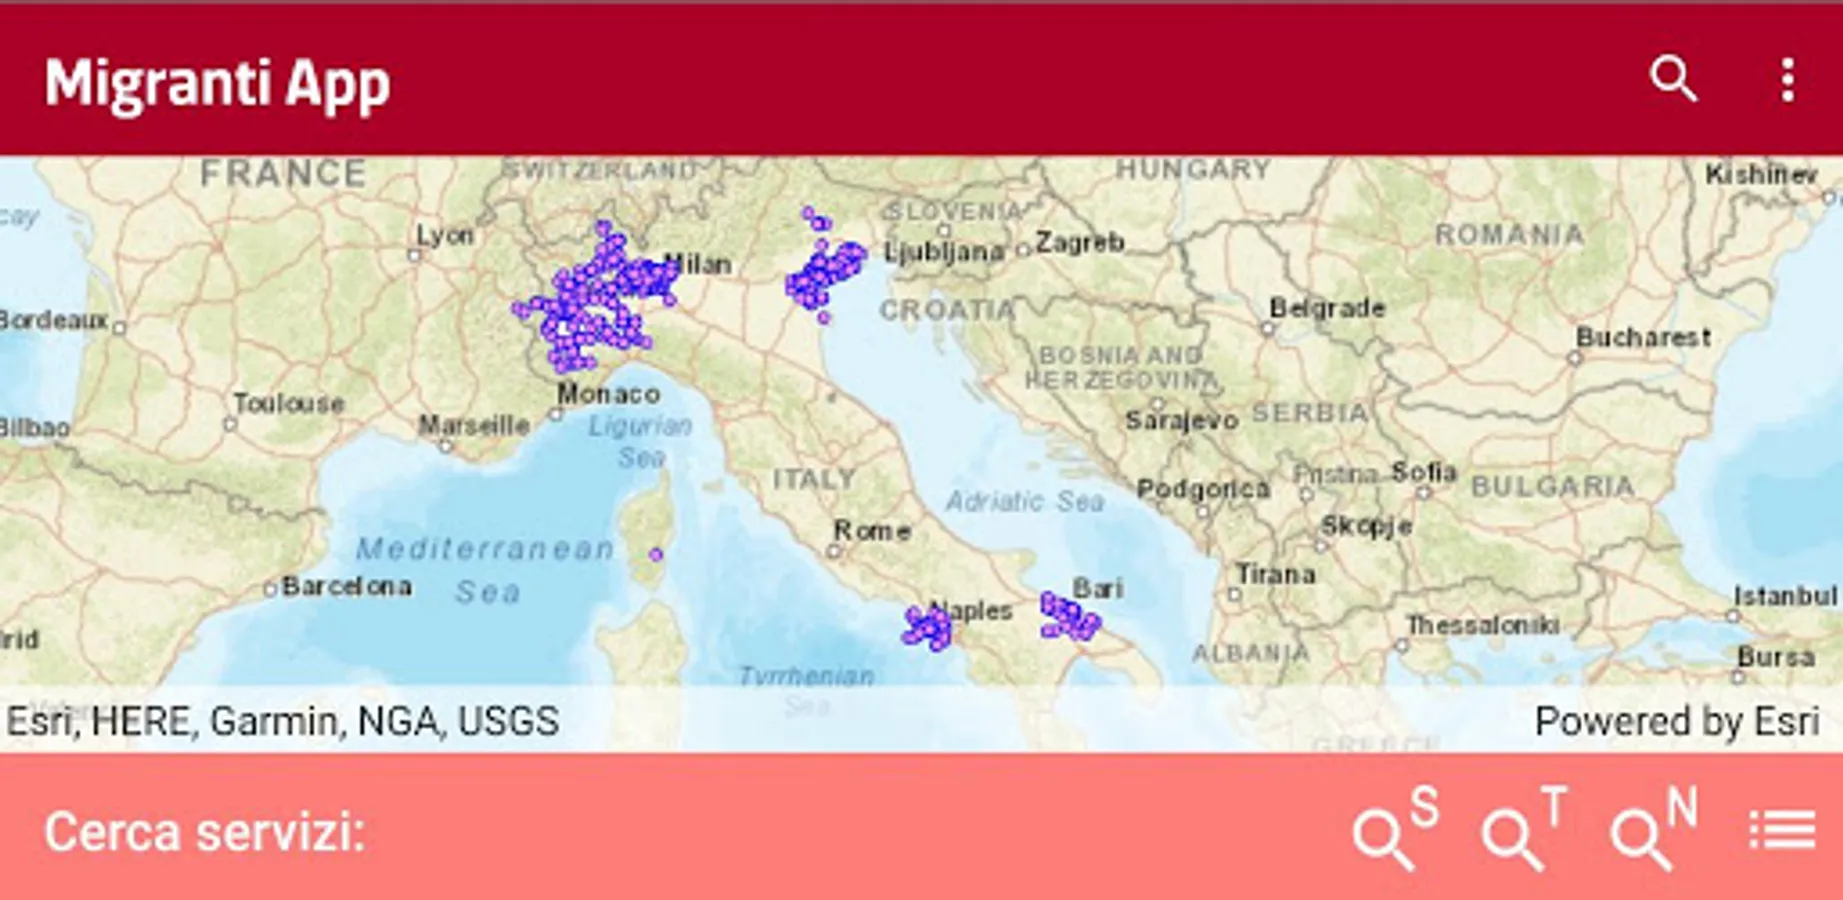Click the 'Adriatic Sea' label
This screenshot has width=1843, height=900.
coord(1025,501)
